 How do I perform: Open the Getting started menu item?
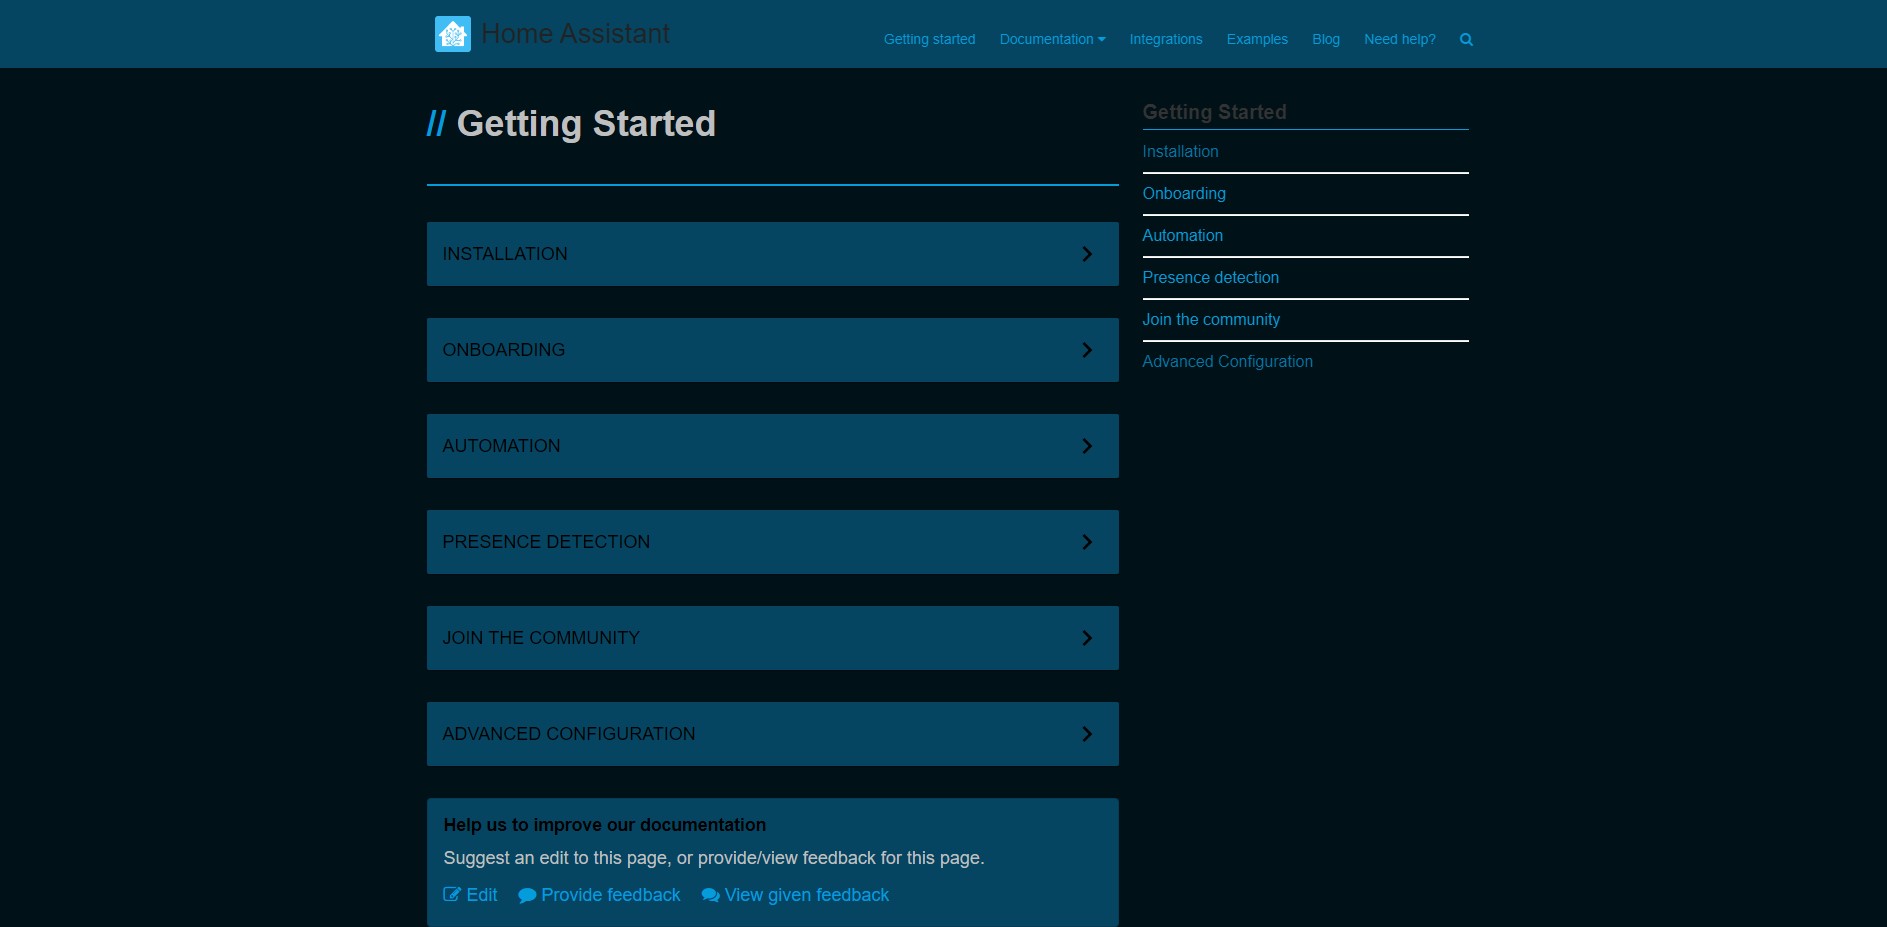pyautogui.click(x=928, y=39)
